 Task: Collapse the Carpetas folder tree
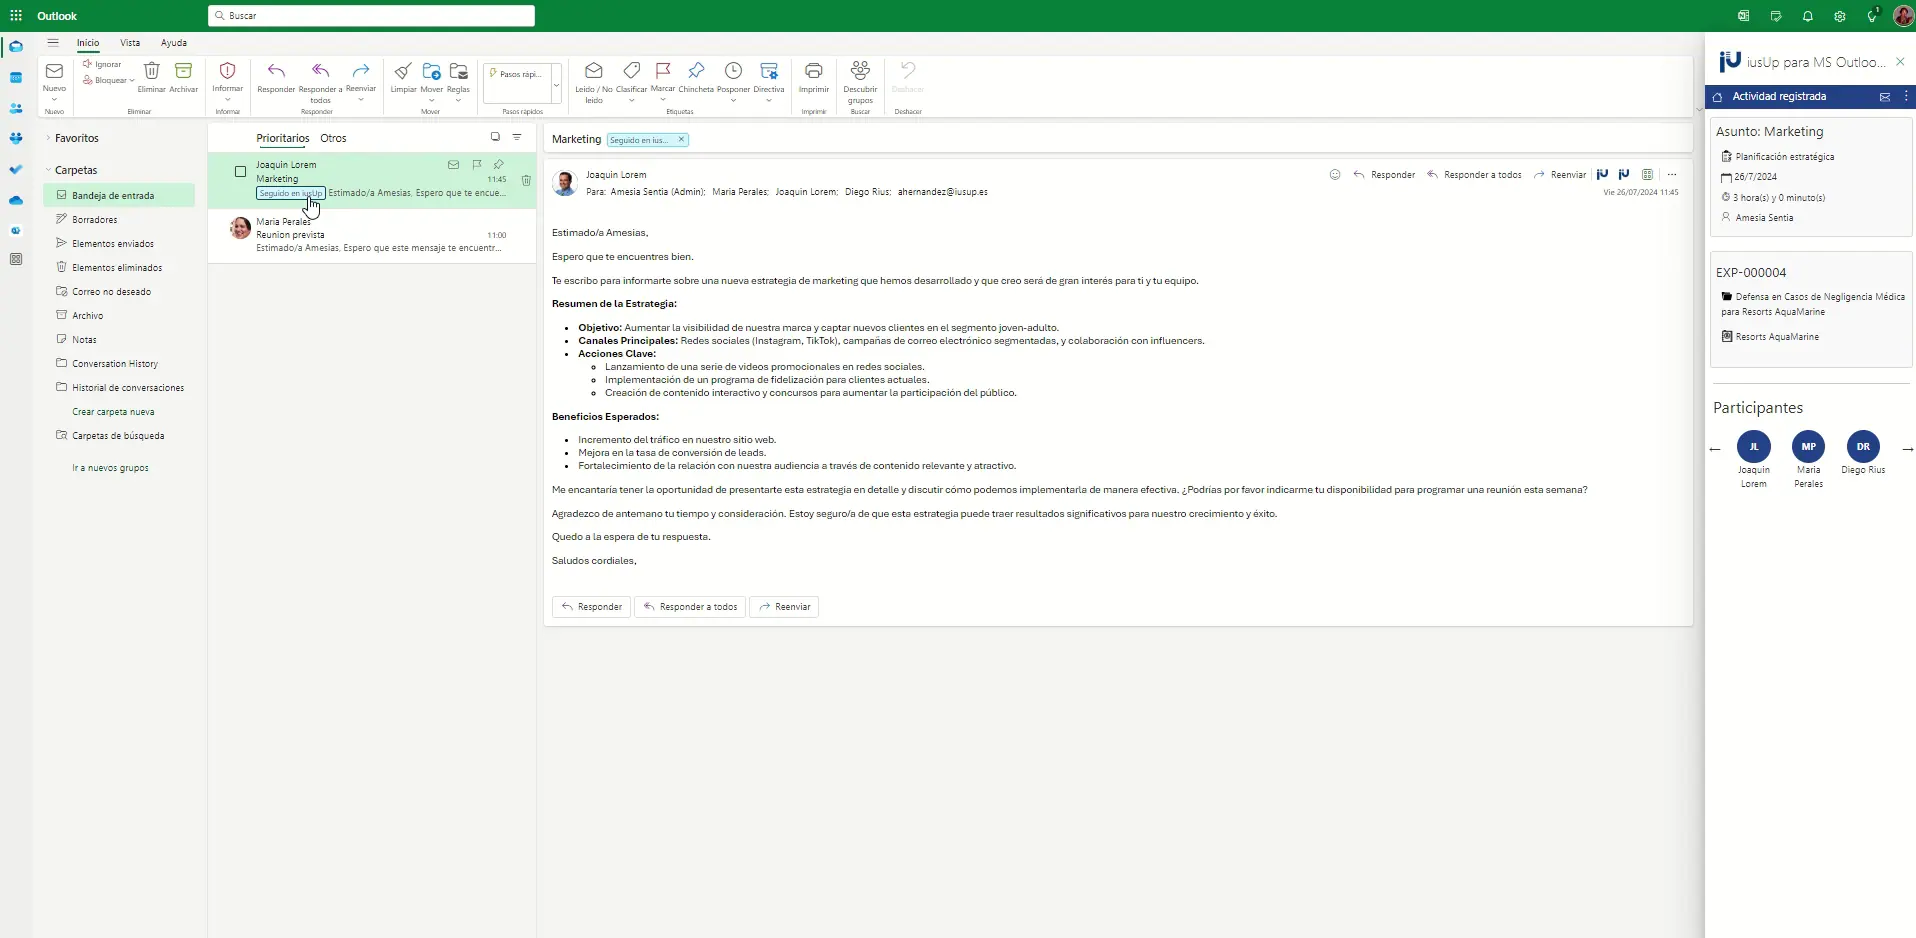[48, 170]
